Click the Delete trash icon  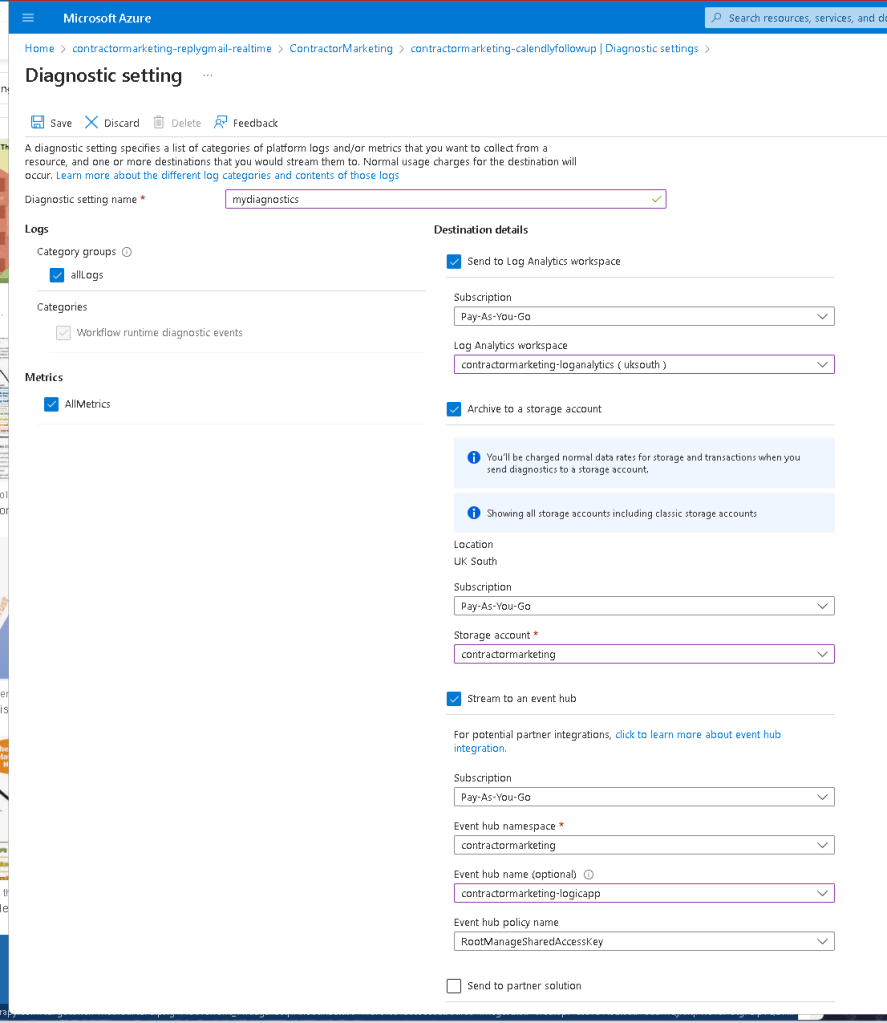click(x=158, y=122)
